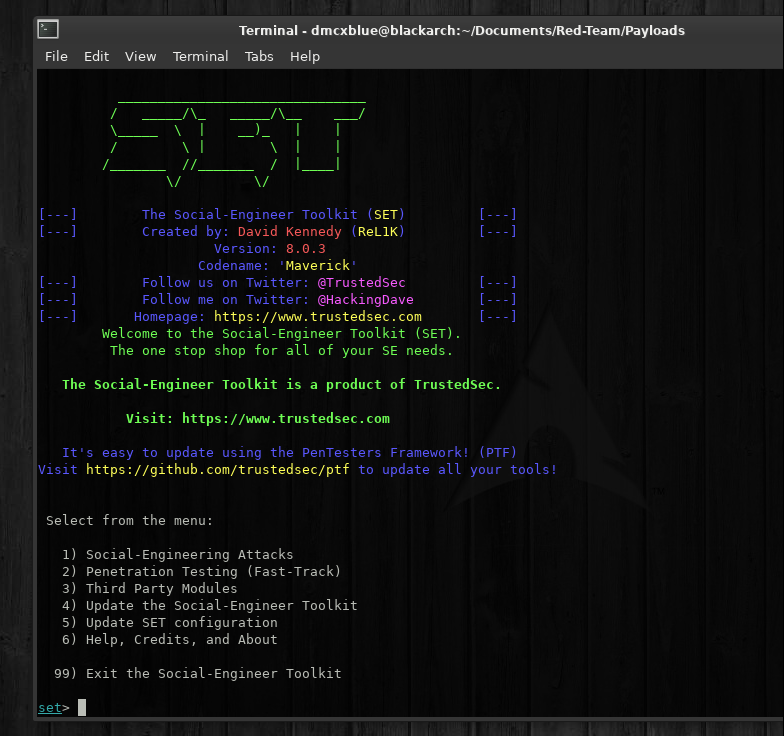Open the Tabs menu
The height and width of the screenshot is (736, 784).
(x=259, y=56)
